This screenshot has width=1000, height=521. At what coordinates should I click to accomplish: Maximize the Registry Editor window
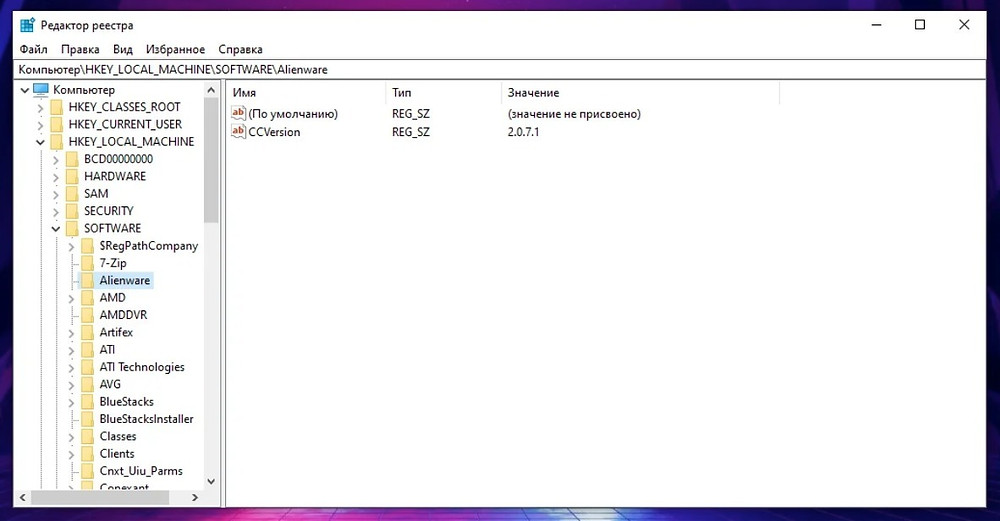point(920,25)
